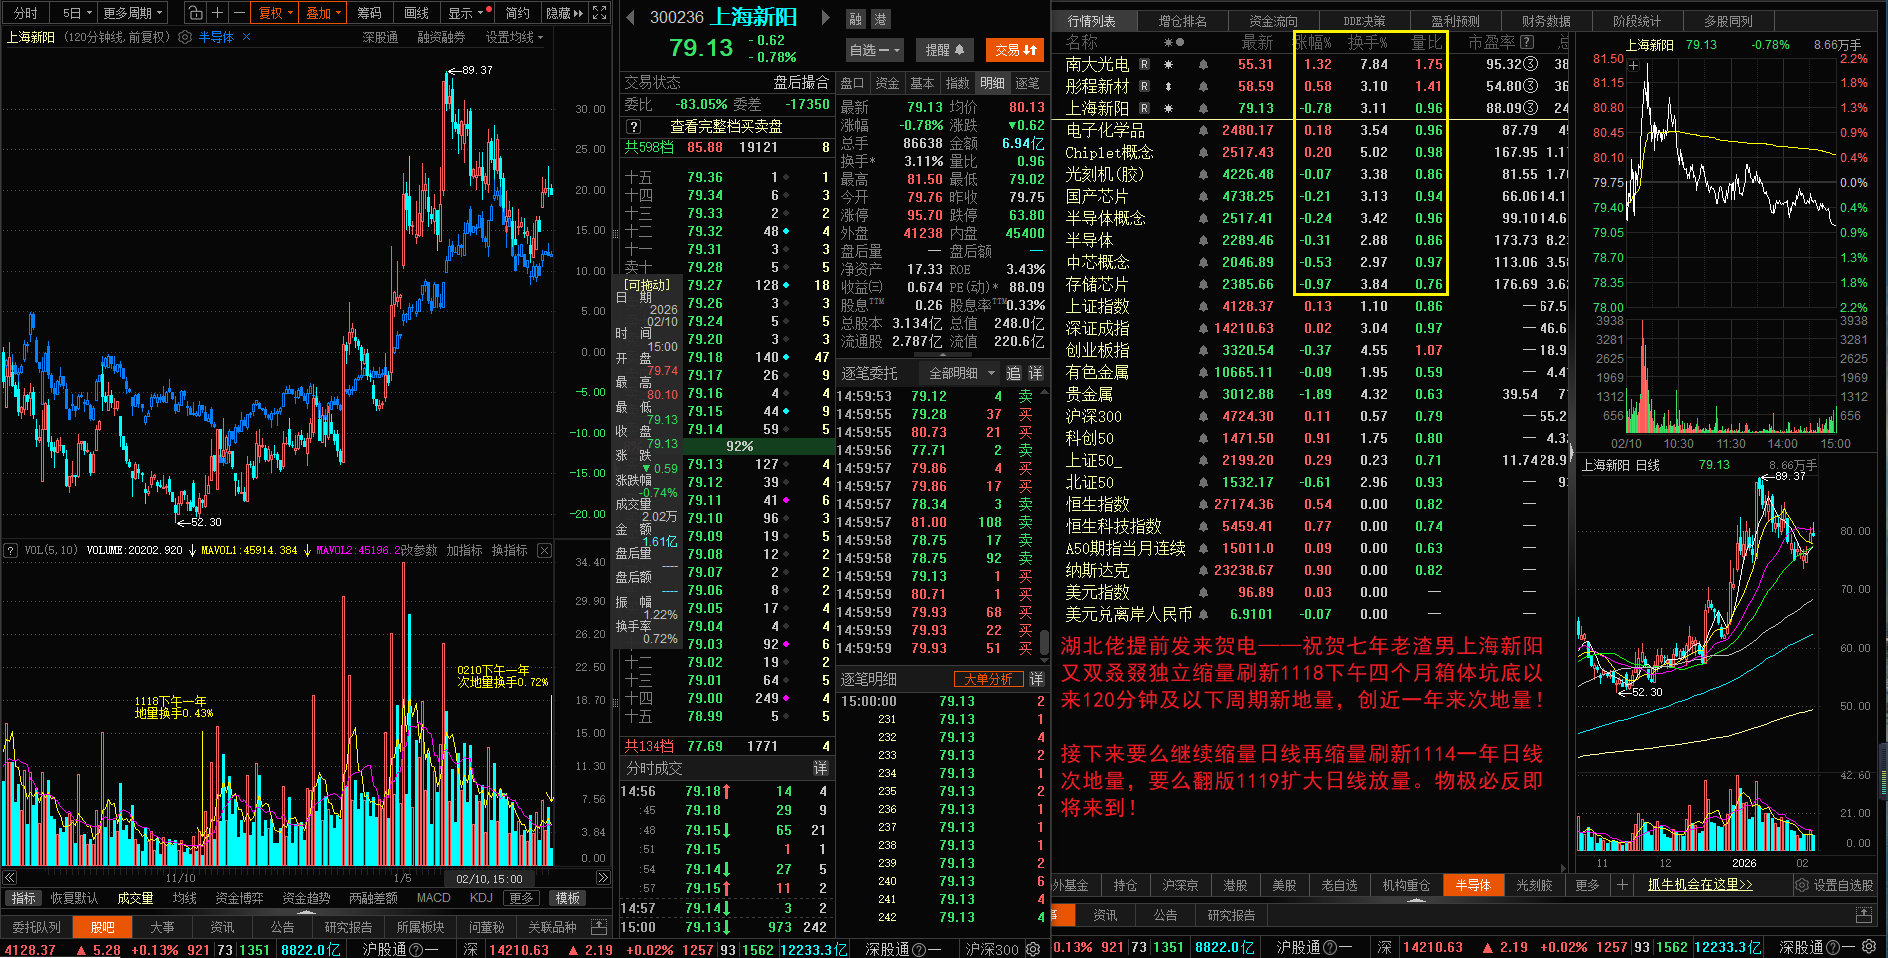Toggle 简约 simple mode
The height and width of the screenshot is (958, 1888).
[x=518, y=13]
